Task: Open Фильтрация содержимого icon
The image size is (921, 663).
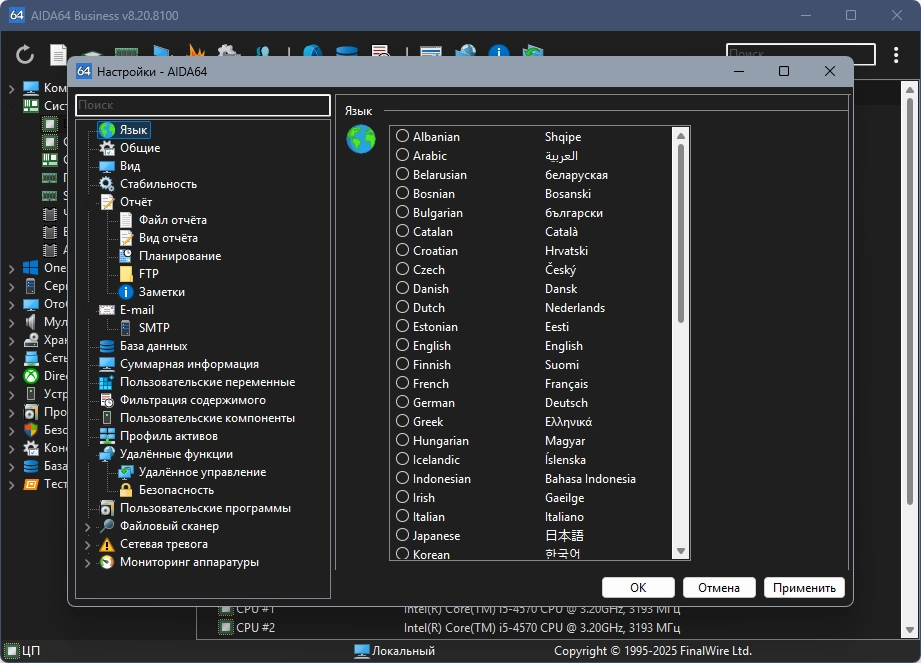Action: pyautogui.click(x=107, y=400)
